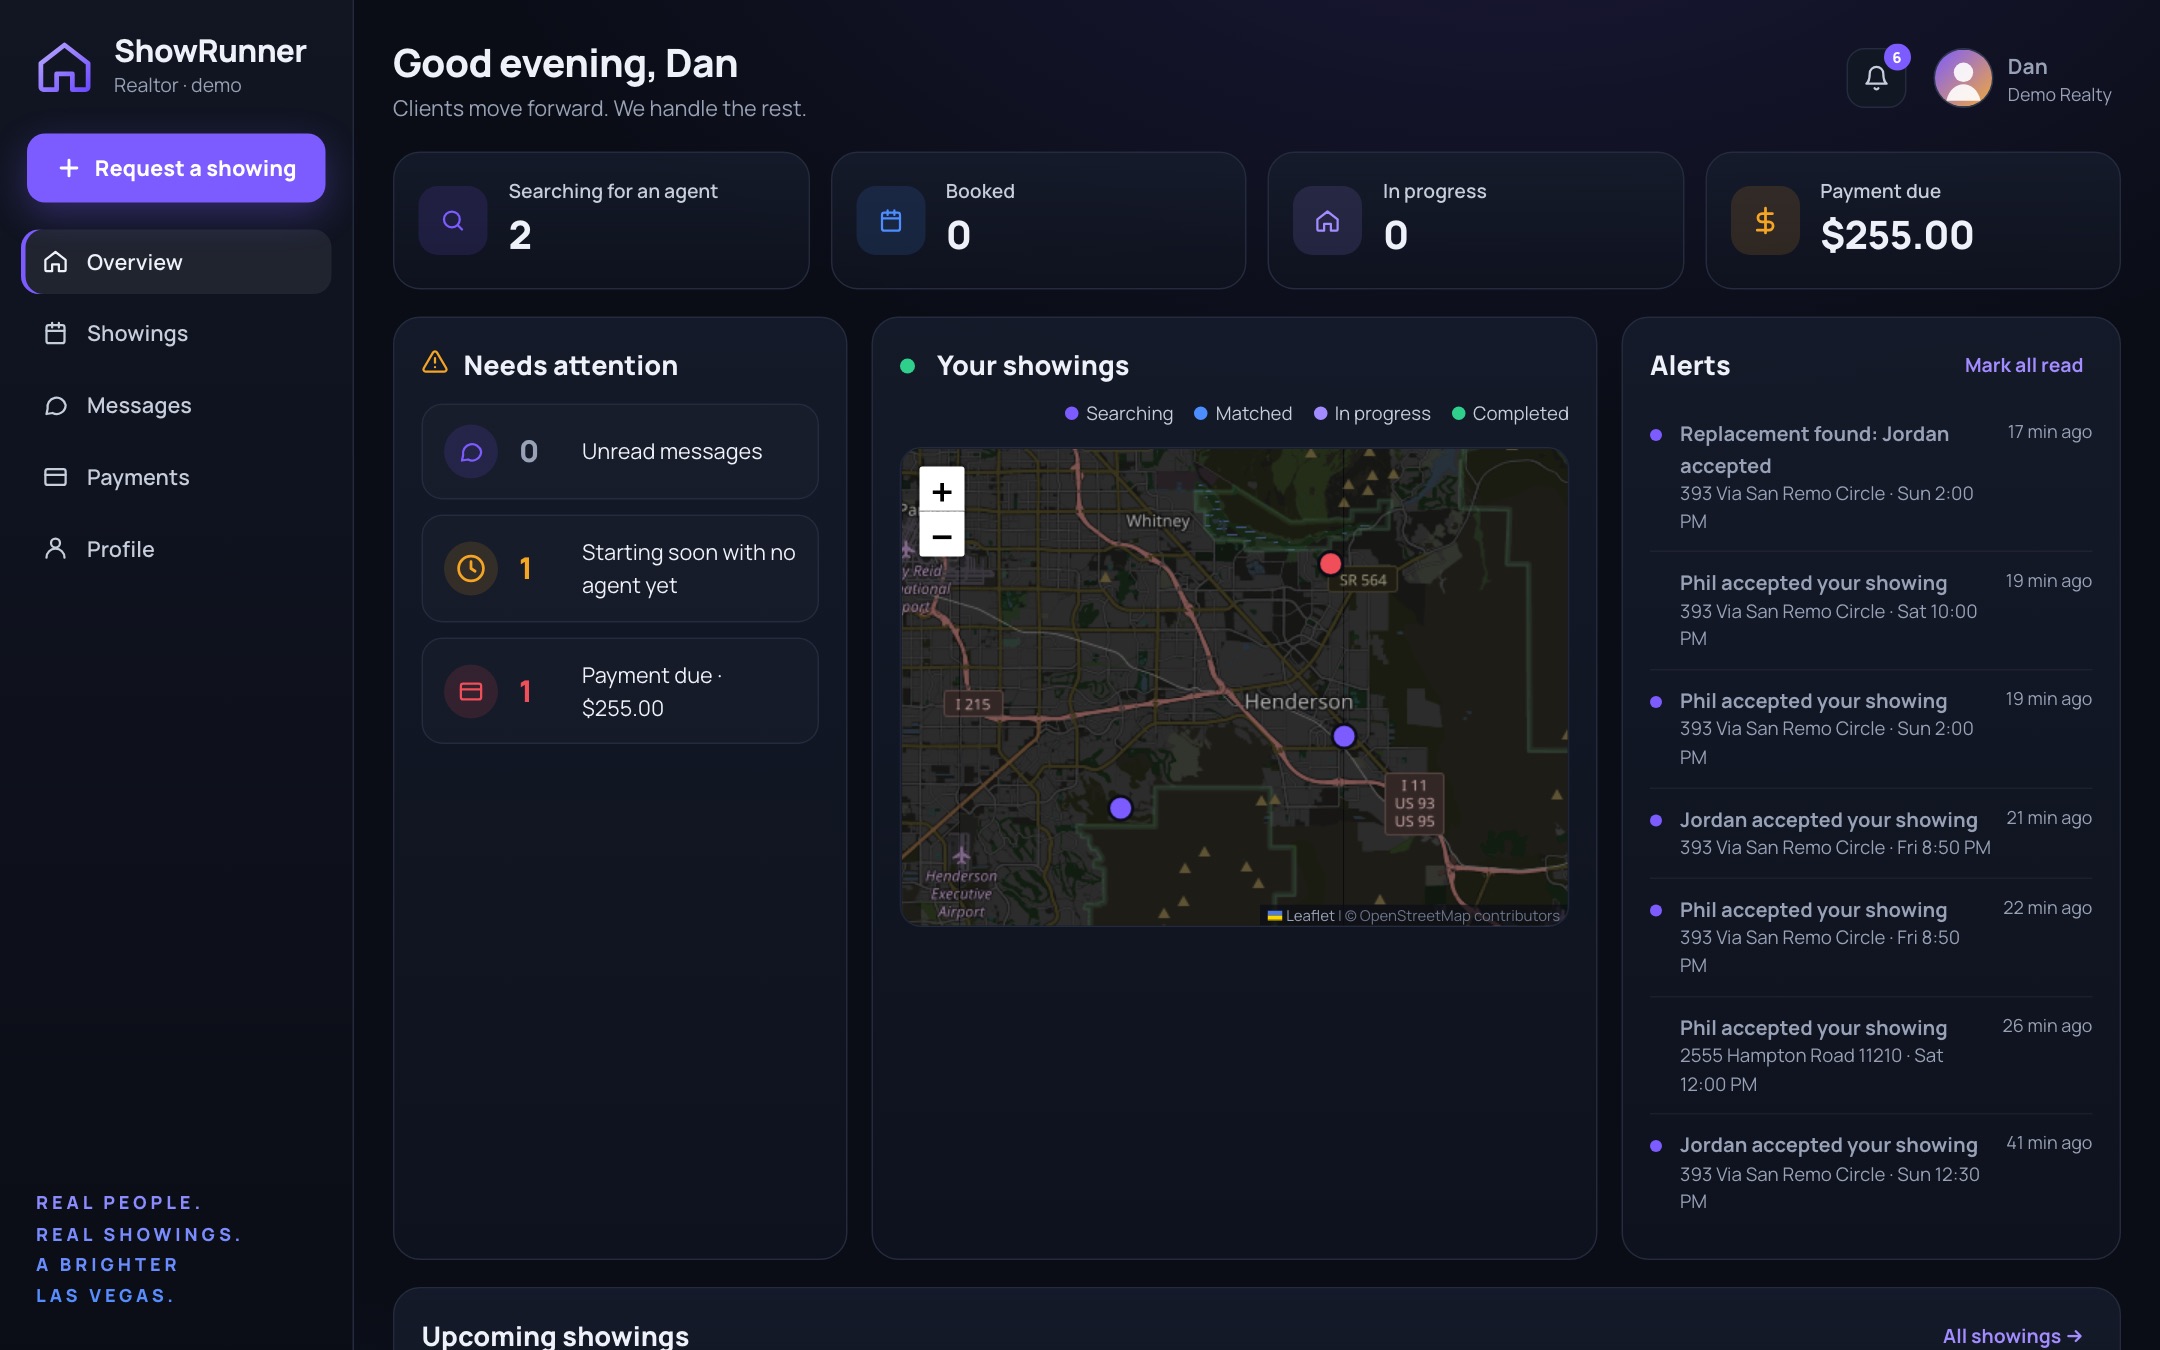Screen dimensions: 2160x1350
Task: Click the red showing marker near SR 564
Action: point(1330,563)
